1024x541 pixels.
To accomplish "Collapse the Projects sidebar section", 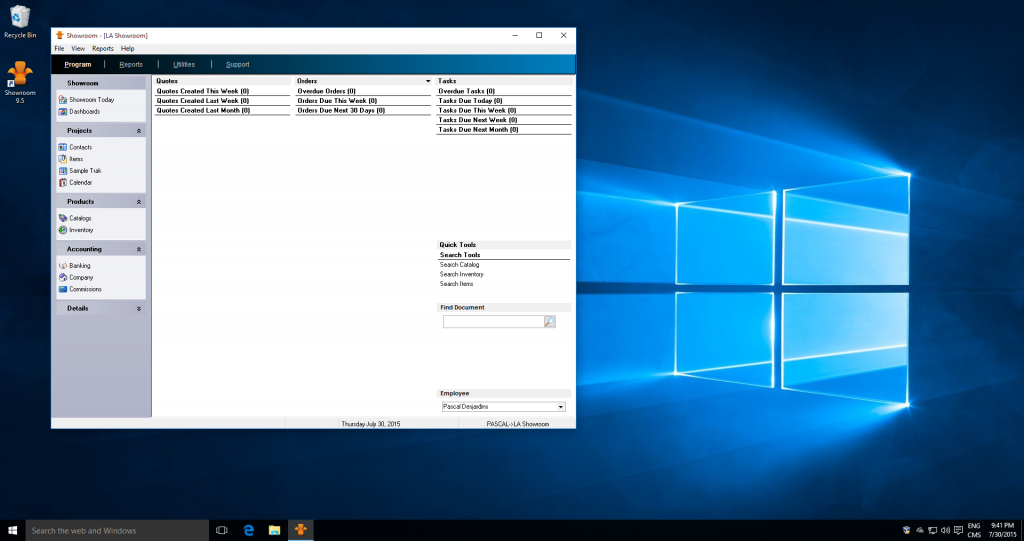I will pos(139,131).
